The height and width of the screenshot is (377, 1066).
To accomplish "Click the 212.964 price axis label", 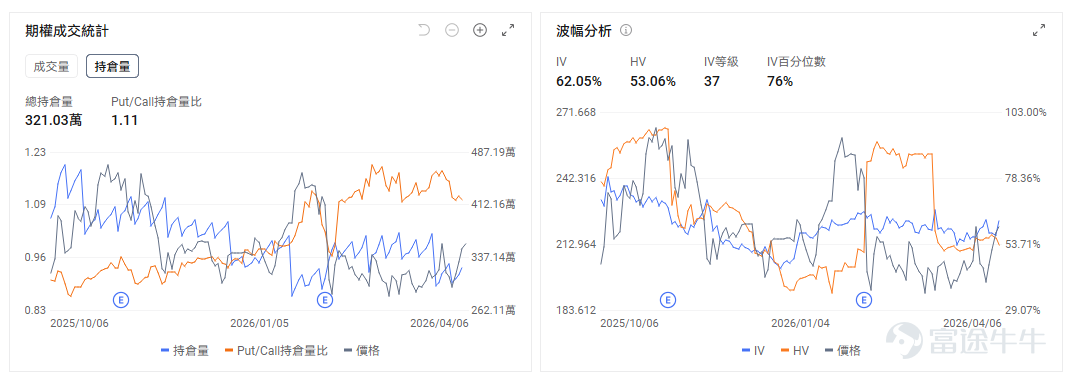I will 576,244.
